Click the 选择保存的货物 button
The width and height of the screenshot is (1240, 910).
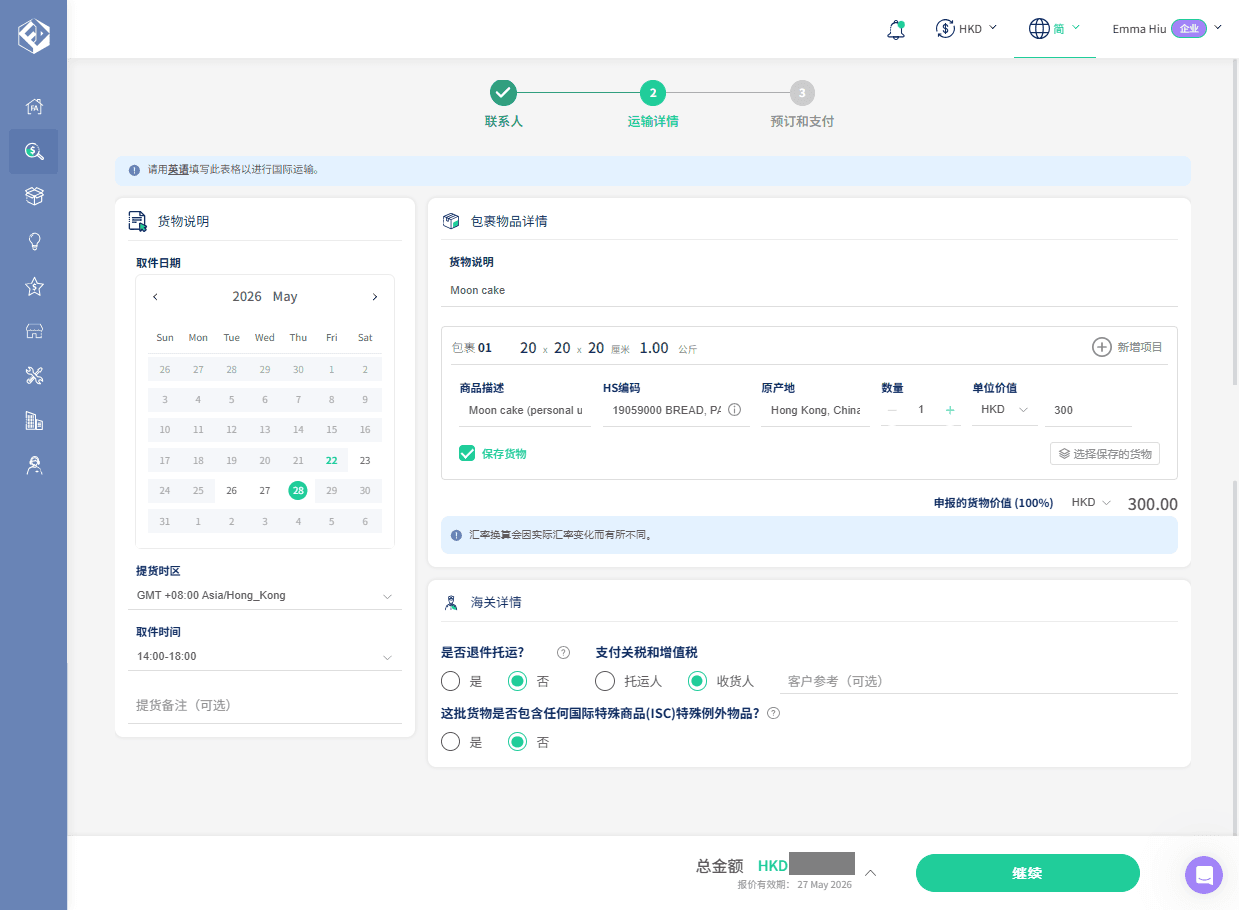[1105, 454]
